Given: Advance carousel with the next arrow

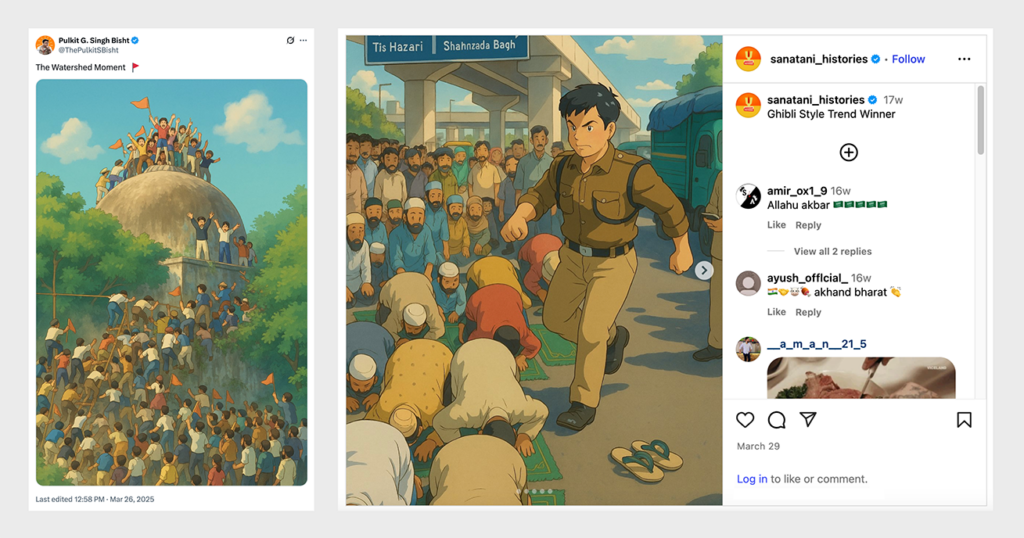Looking at the screenshot, I should (x=704, y=270).
